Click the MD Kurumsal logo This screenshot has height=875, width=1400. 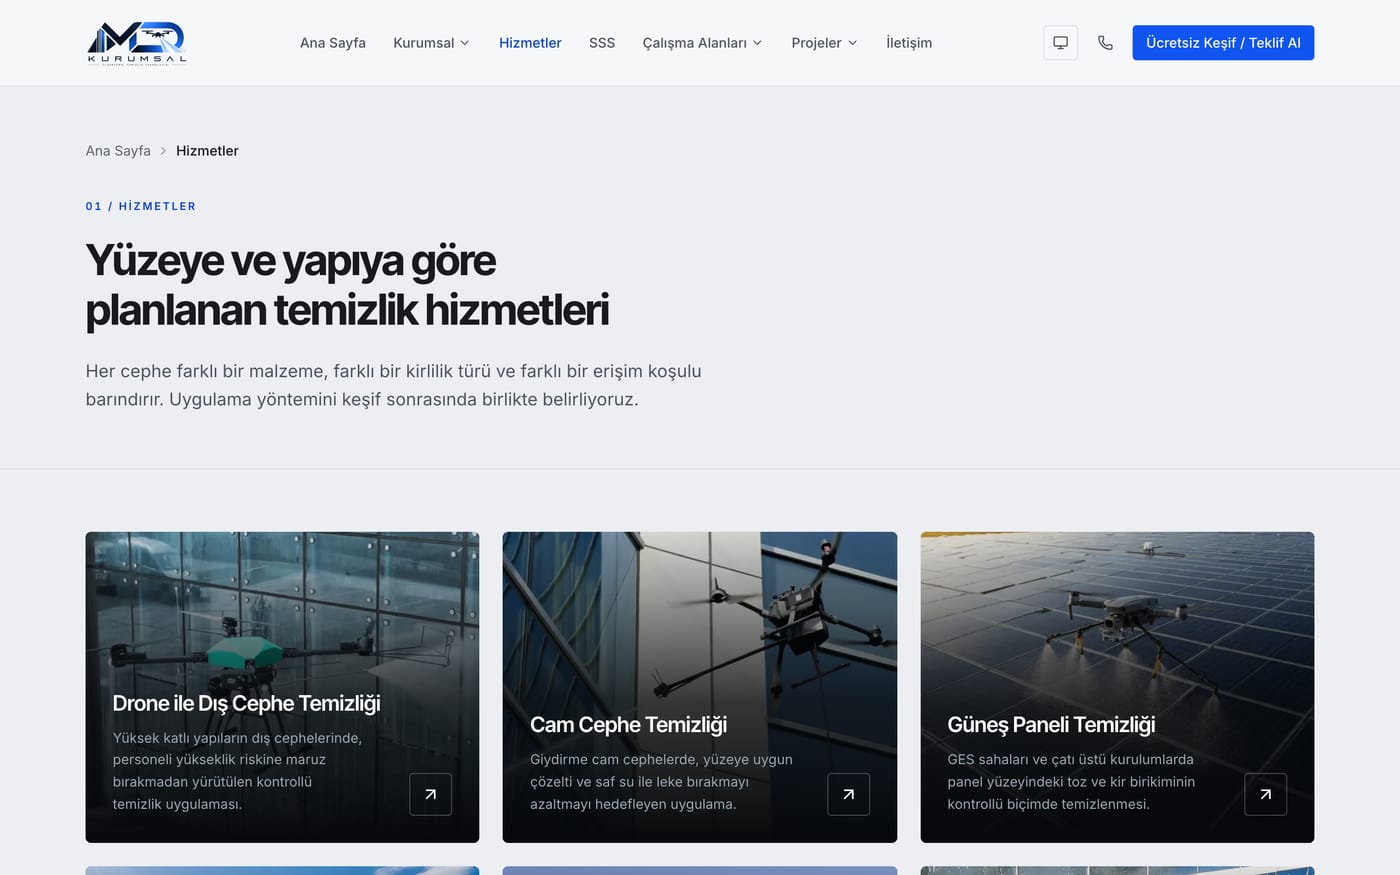[x=137, y=43]
